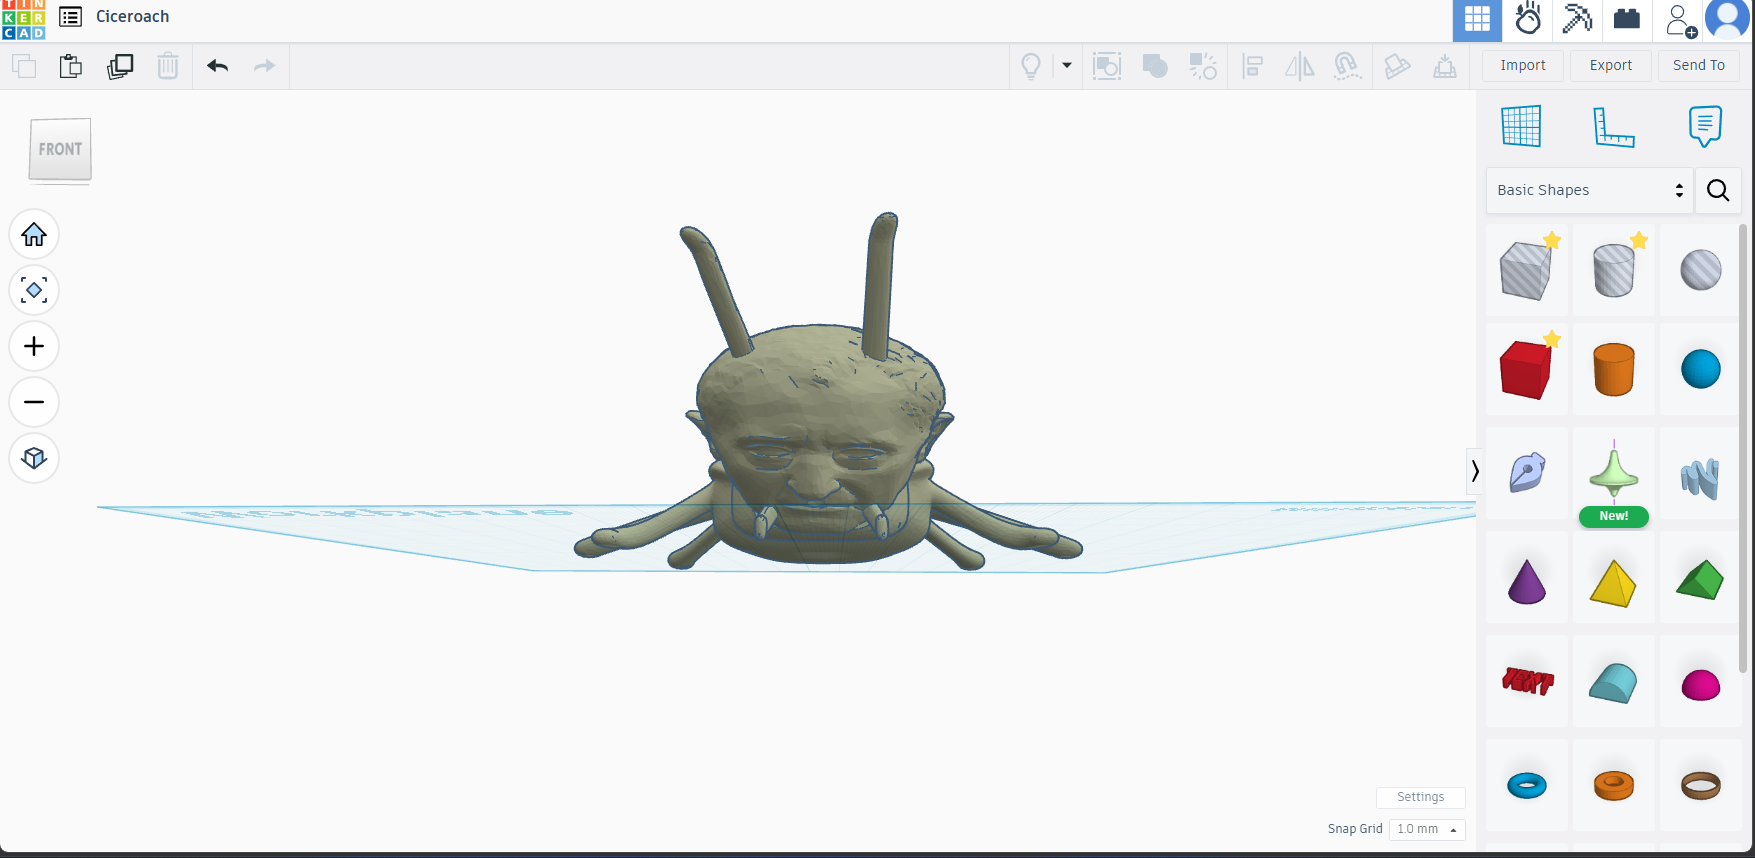Toggle orthographic/perspective view cube icon

point(34,458)
